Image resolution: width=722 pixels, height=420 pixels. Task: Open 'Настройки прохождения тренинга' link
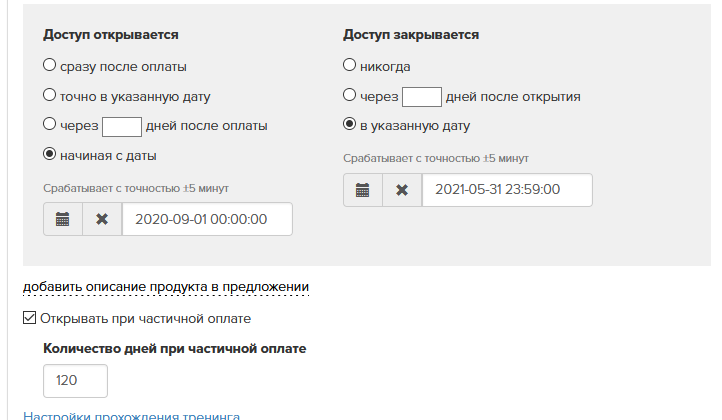[131, 415]
